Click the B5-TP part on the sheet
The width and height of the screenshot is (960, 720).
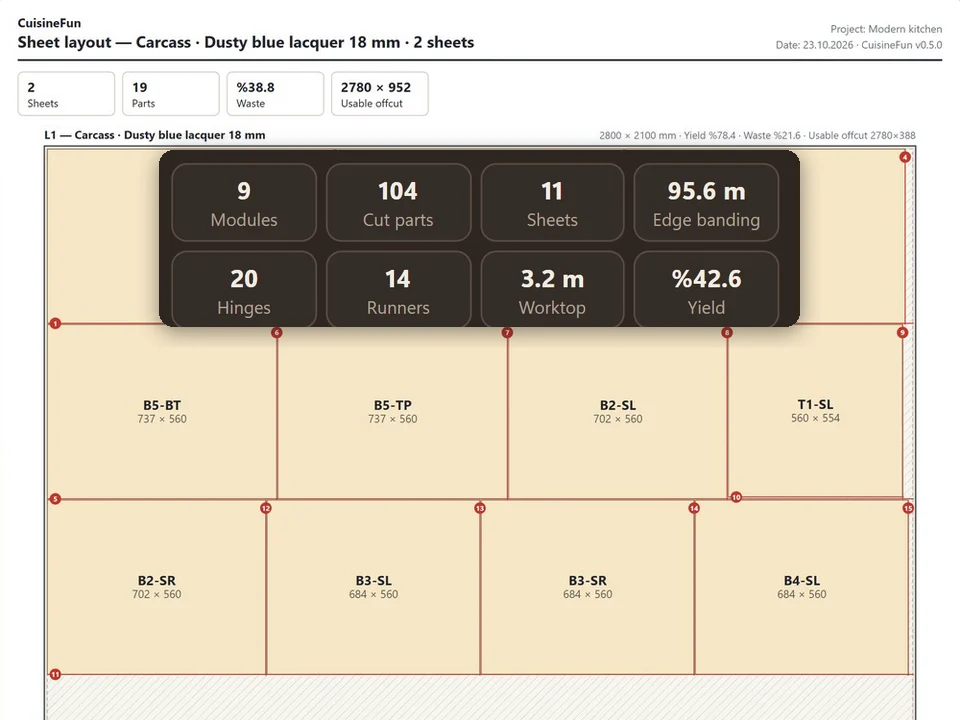click(392, 411)
